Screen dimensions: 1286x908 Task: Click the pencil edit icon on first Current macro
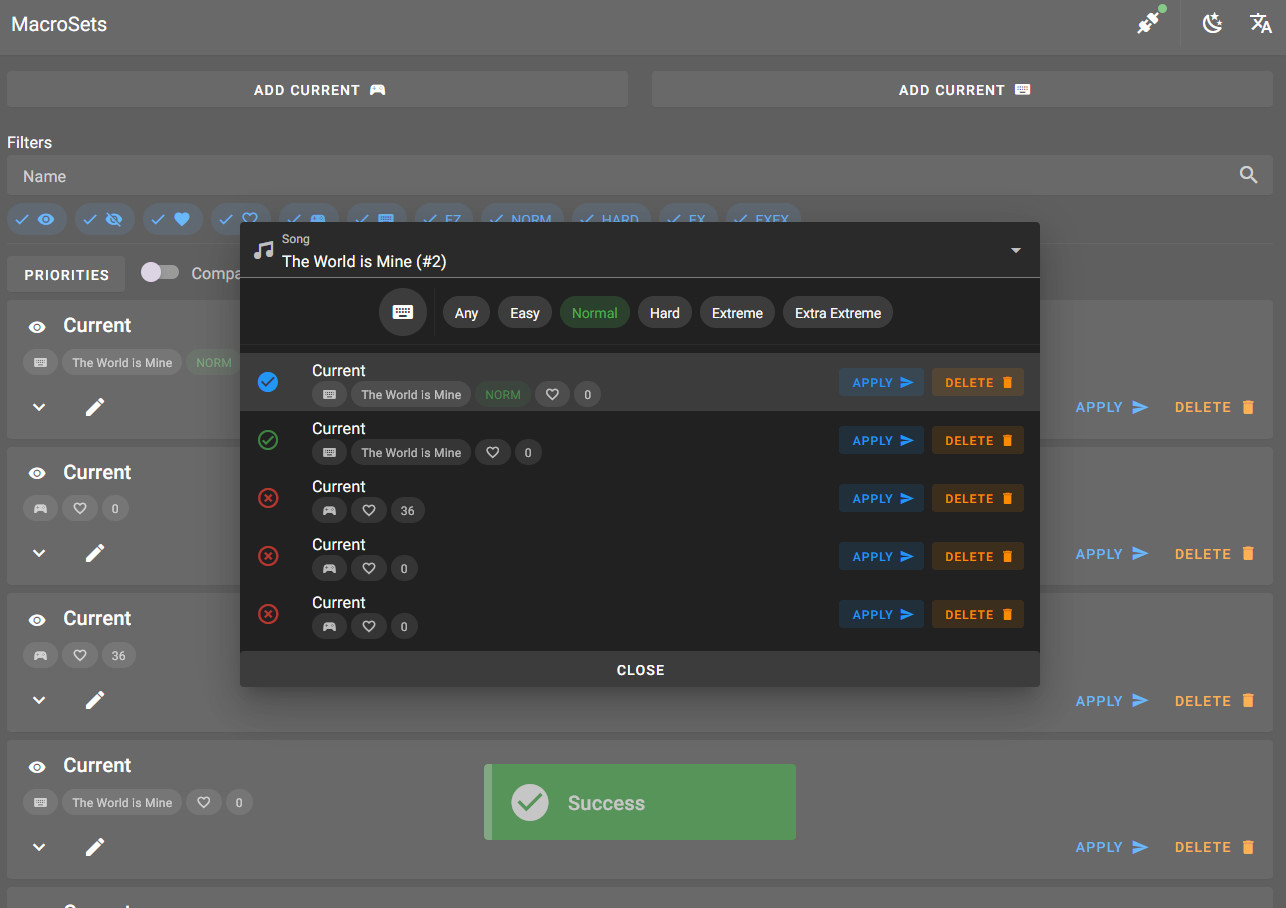95,407
